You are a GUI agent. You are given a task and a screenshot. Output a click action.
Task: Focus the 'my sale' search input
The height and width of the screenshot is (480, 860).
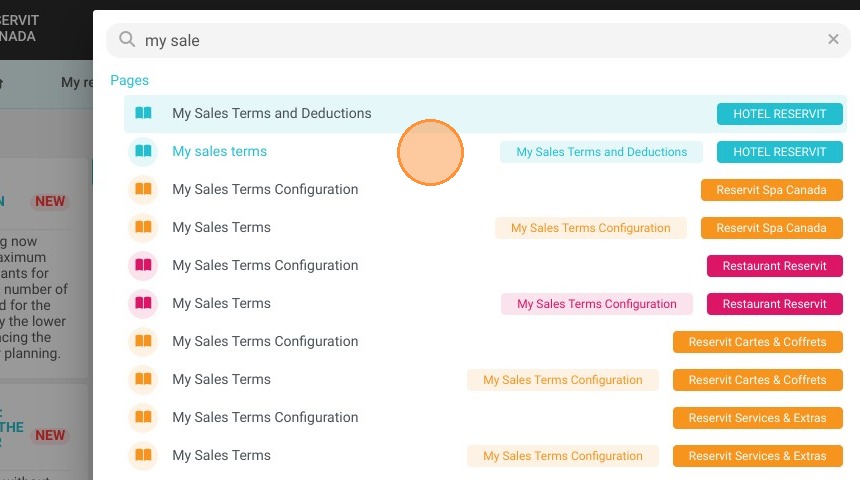click(477, 41)
